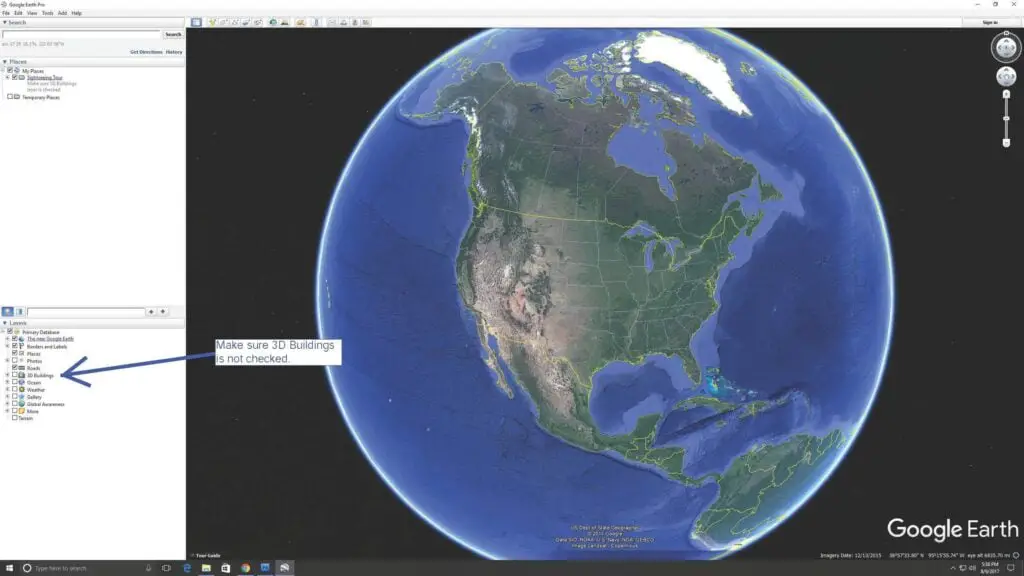This screenshot has width=1024, height=576.
Task: Toggle the sidebar visibility toolbar icon
Action: pos(196,22)
